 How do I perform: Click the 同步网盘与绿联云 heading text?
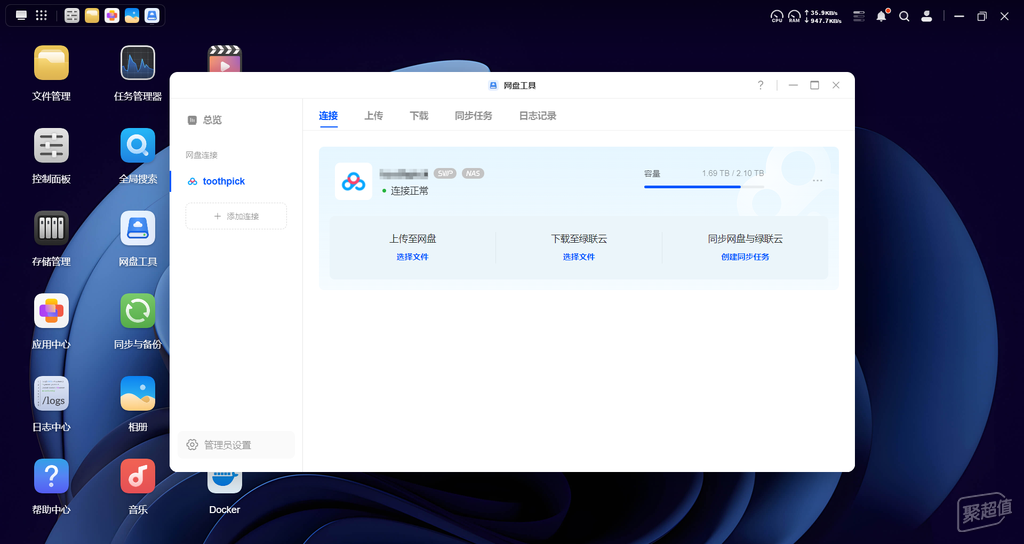coord(745,239)
